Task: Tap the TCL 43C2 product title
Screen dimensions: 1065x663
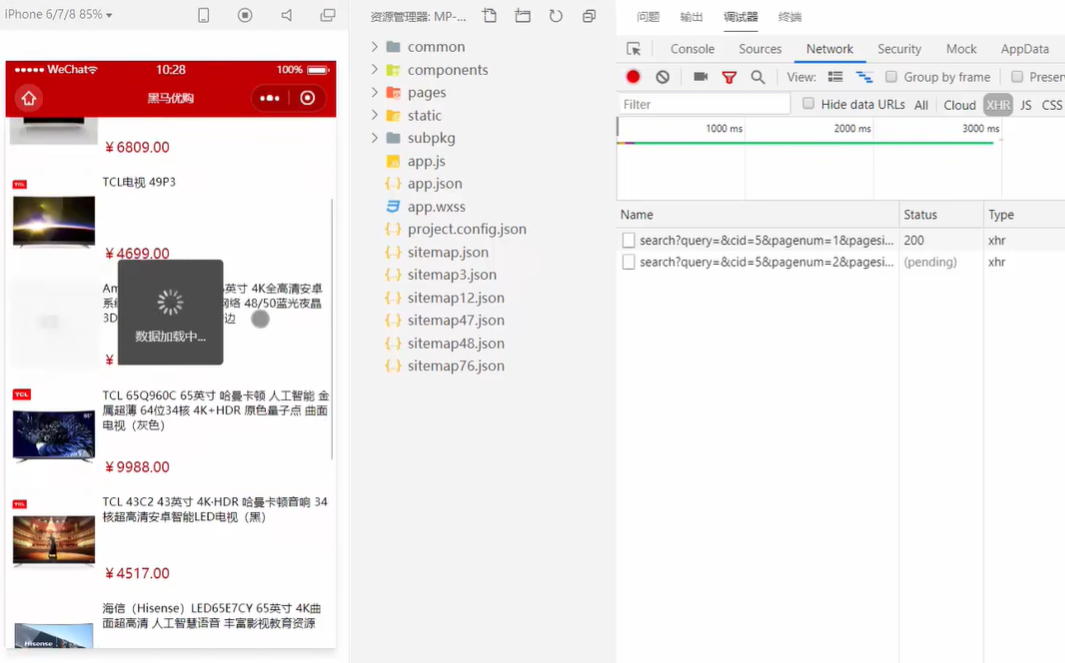Action: click(x=215, y=509)
